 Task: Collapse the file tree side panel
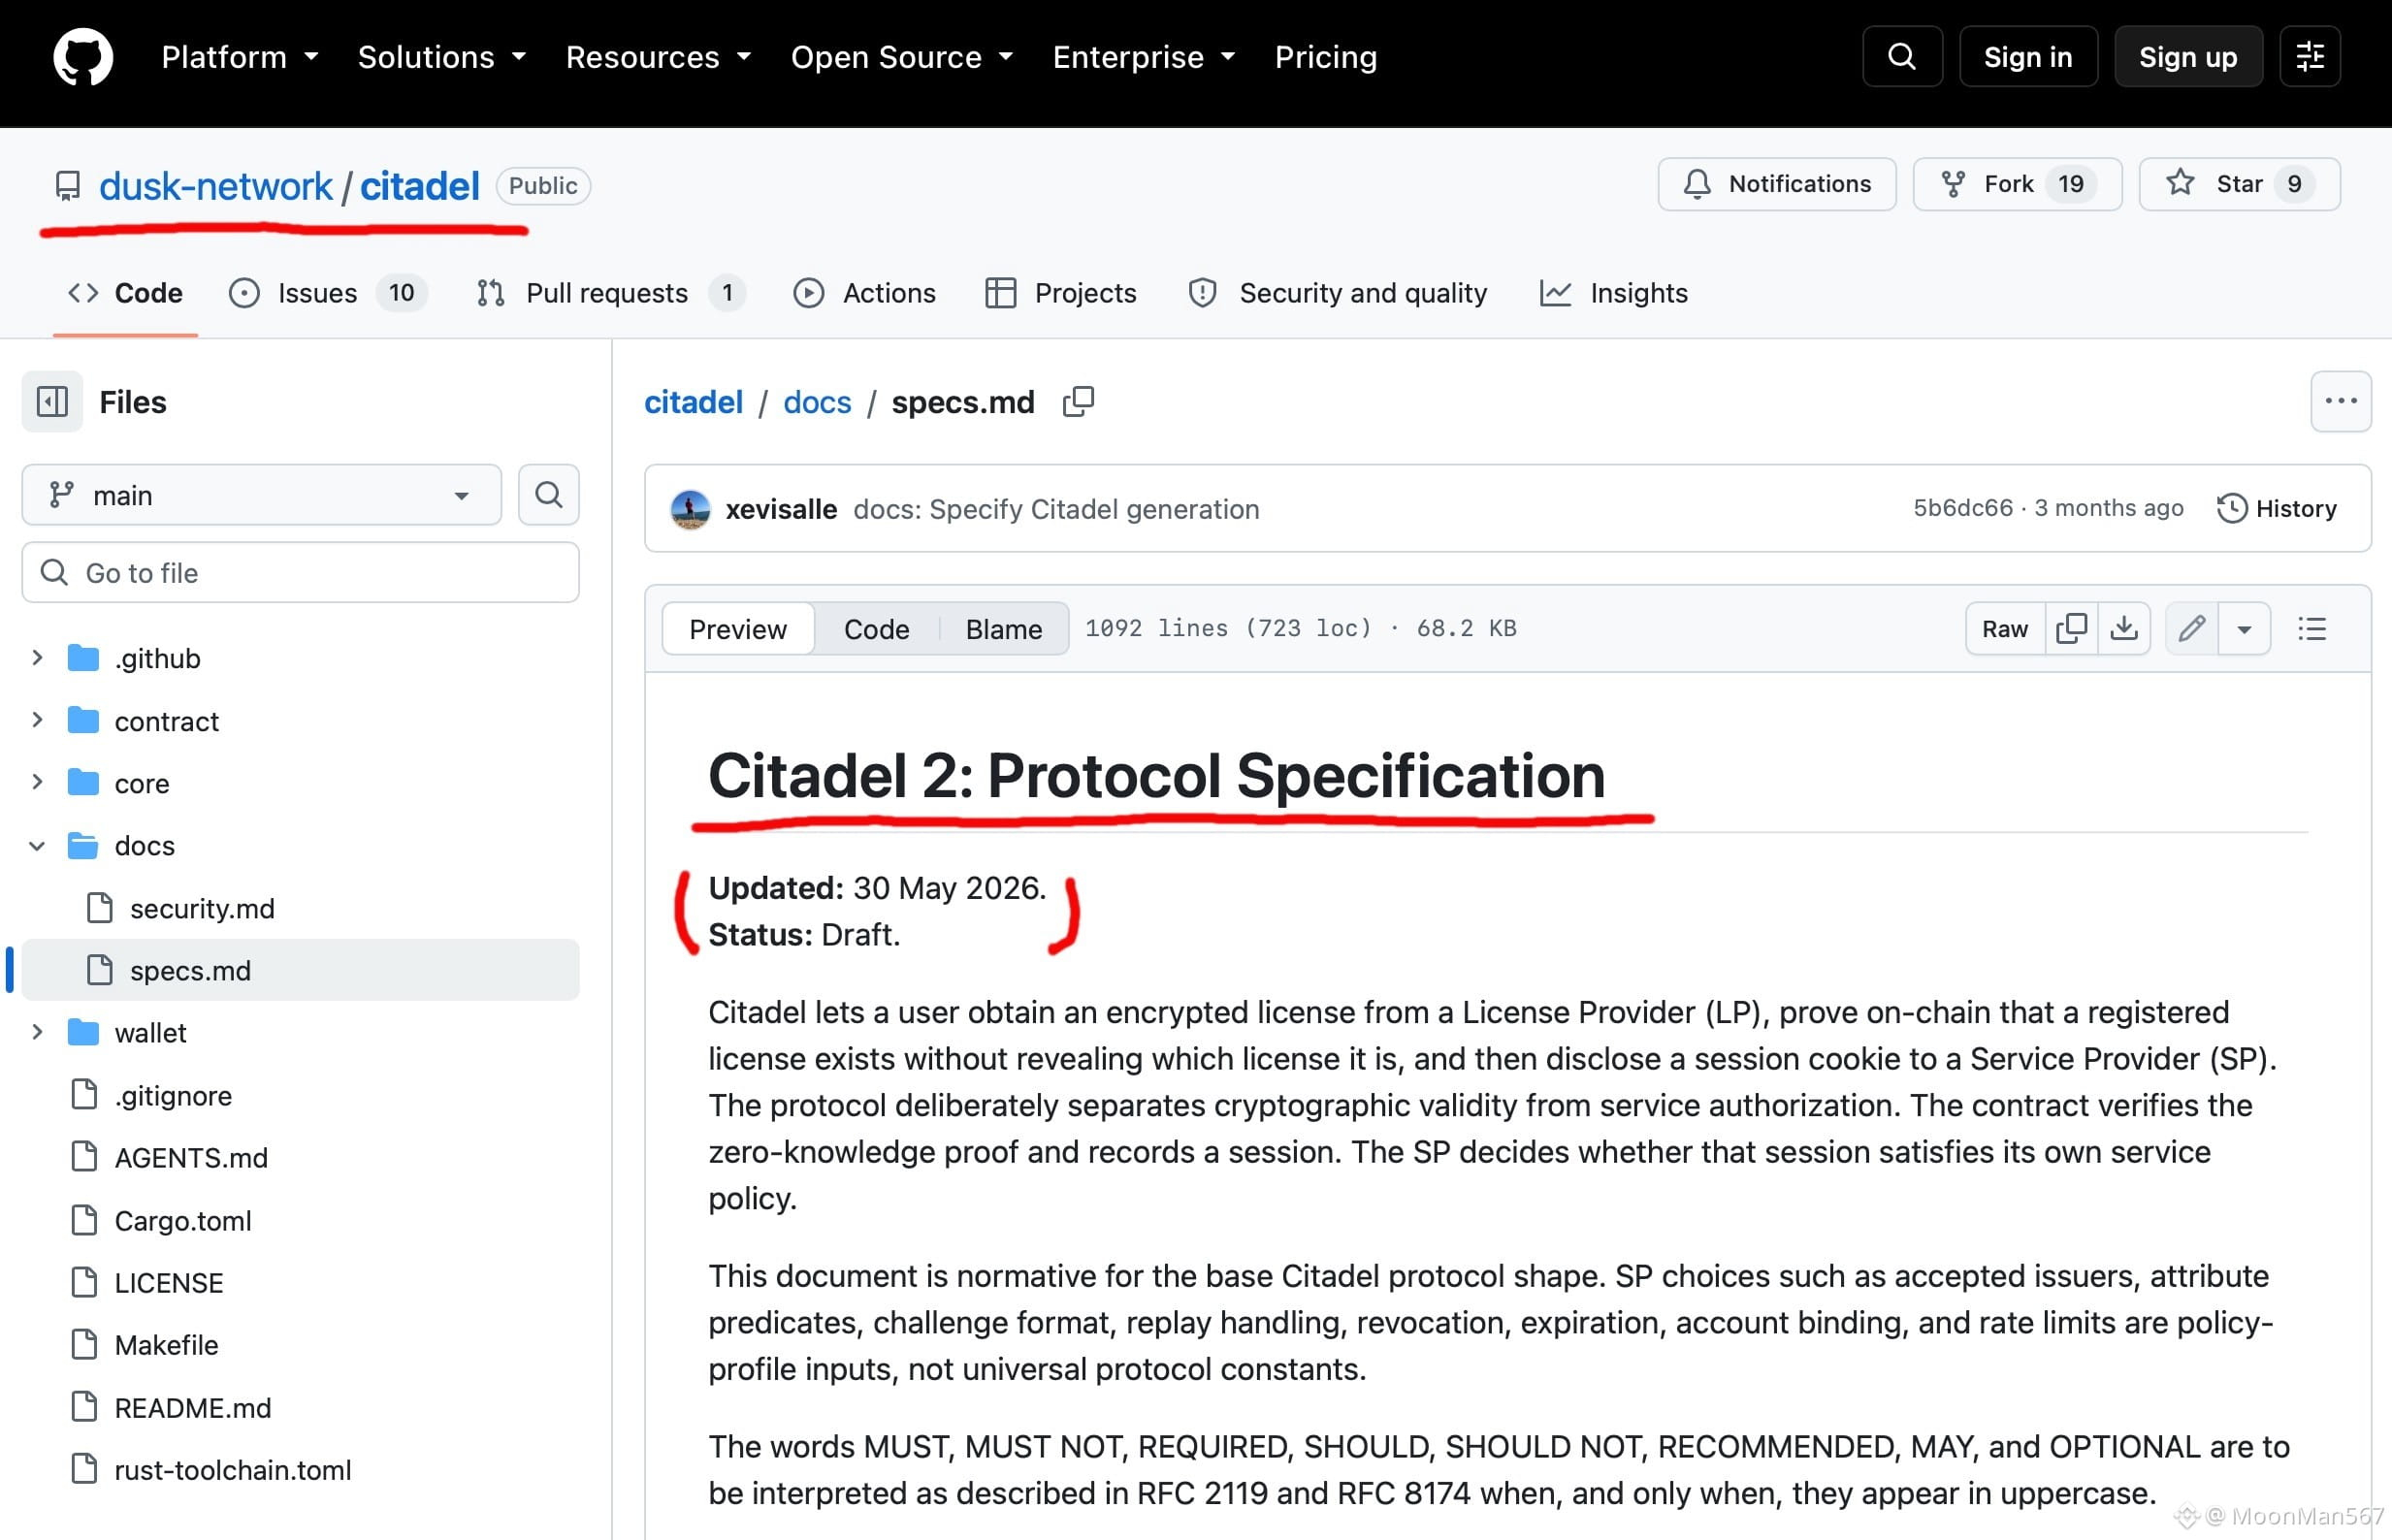coord(52,402)
